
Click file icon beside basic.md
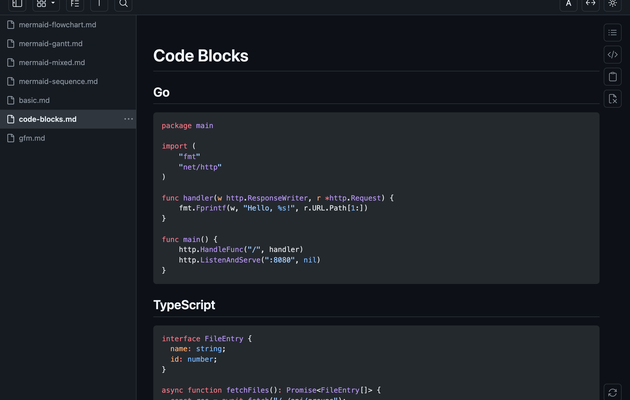click(11, 100)
